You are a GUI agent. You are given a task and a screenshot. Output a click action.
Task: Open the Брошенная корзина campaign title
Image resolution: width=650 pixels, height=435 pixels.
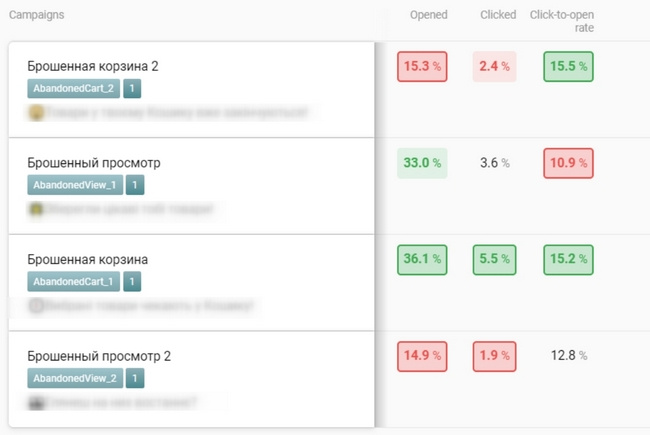(x=87, y=260)
